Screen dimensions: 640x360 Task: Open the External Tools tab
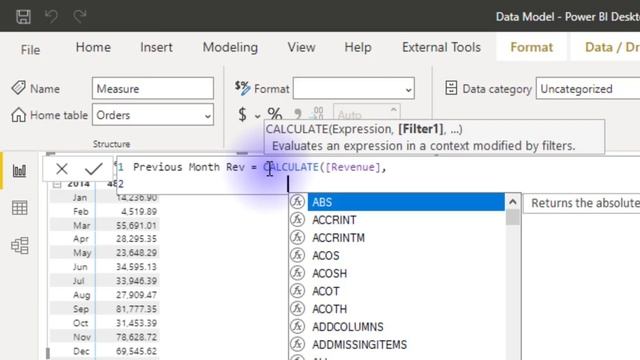pyautogui.click(x=441, y=47)
